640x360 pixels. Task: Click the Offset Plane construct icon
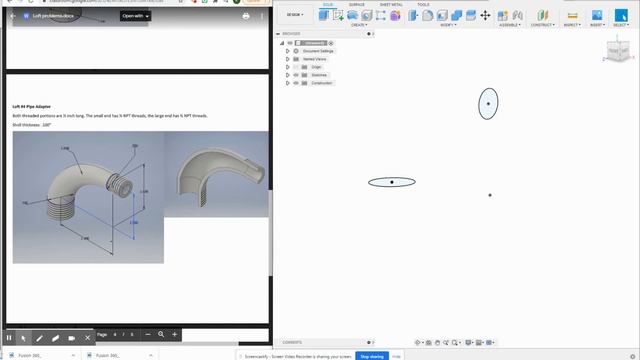[x=542, y=16]
